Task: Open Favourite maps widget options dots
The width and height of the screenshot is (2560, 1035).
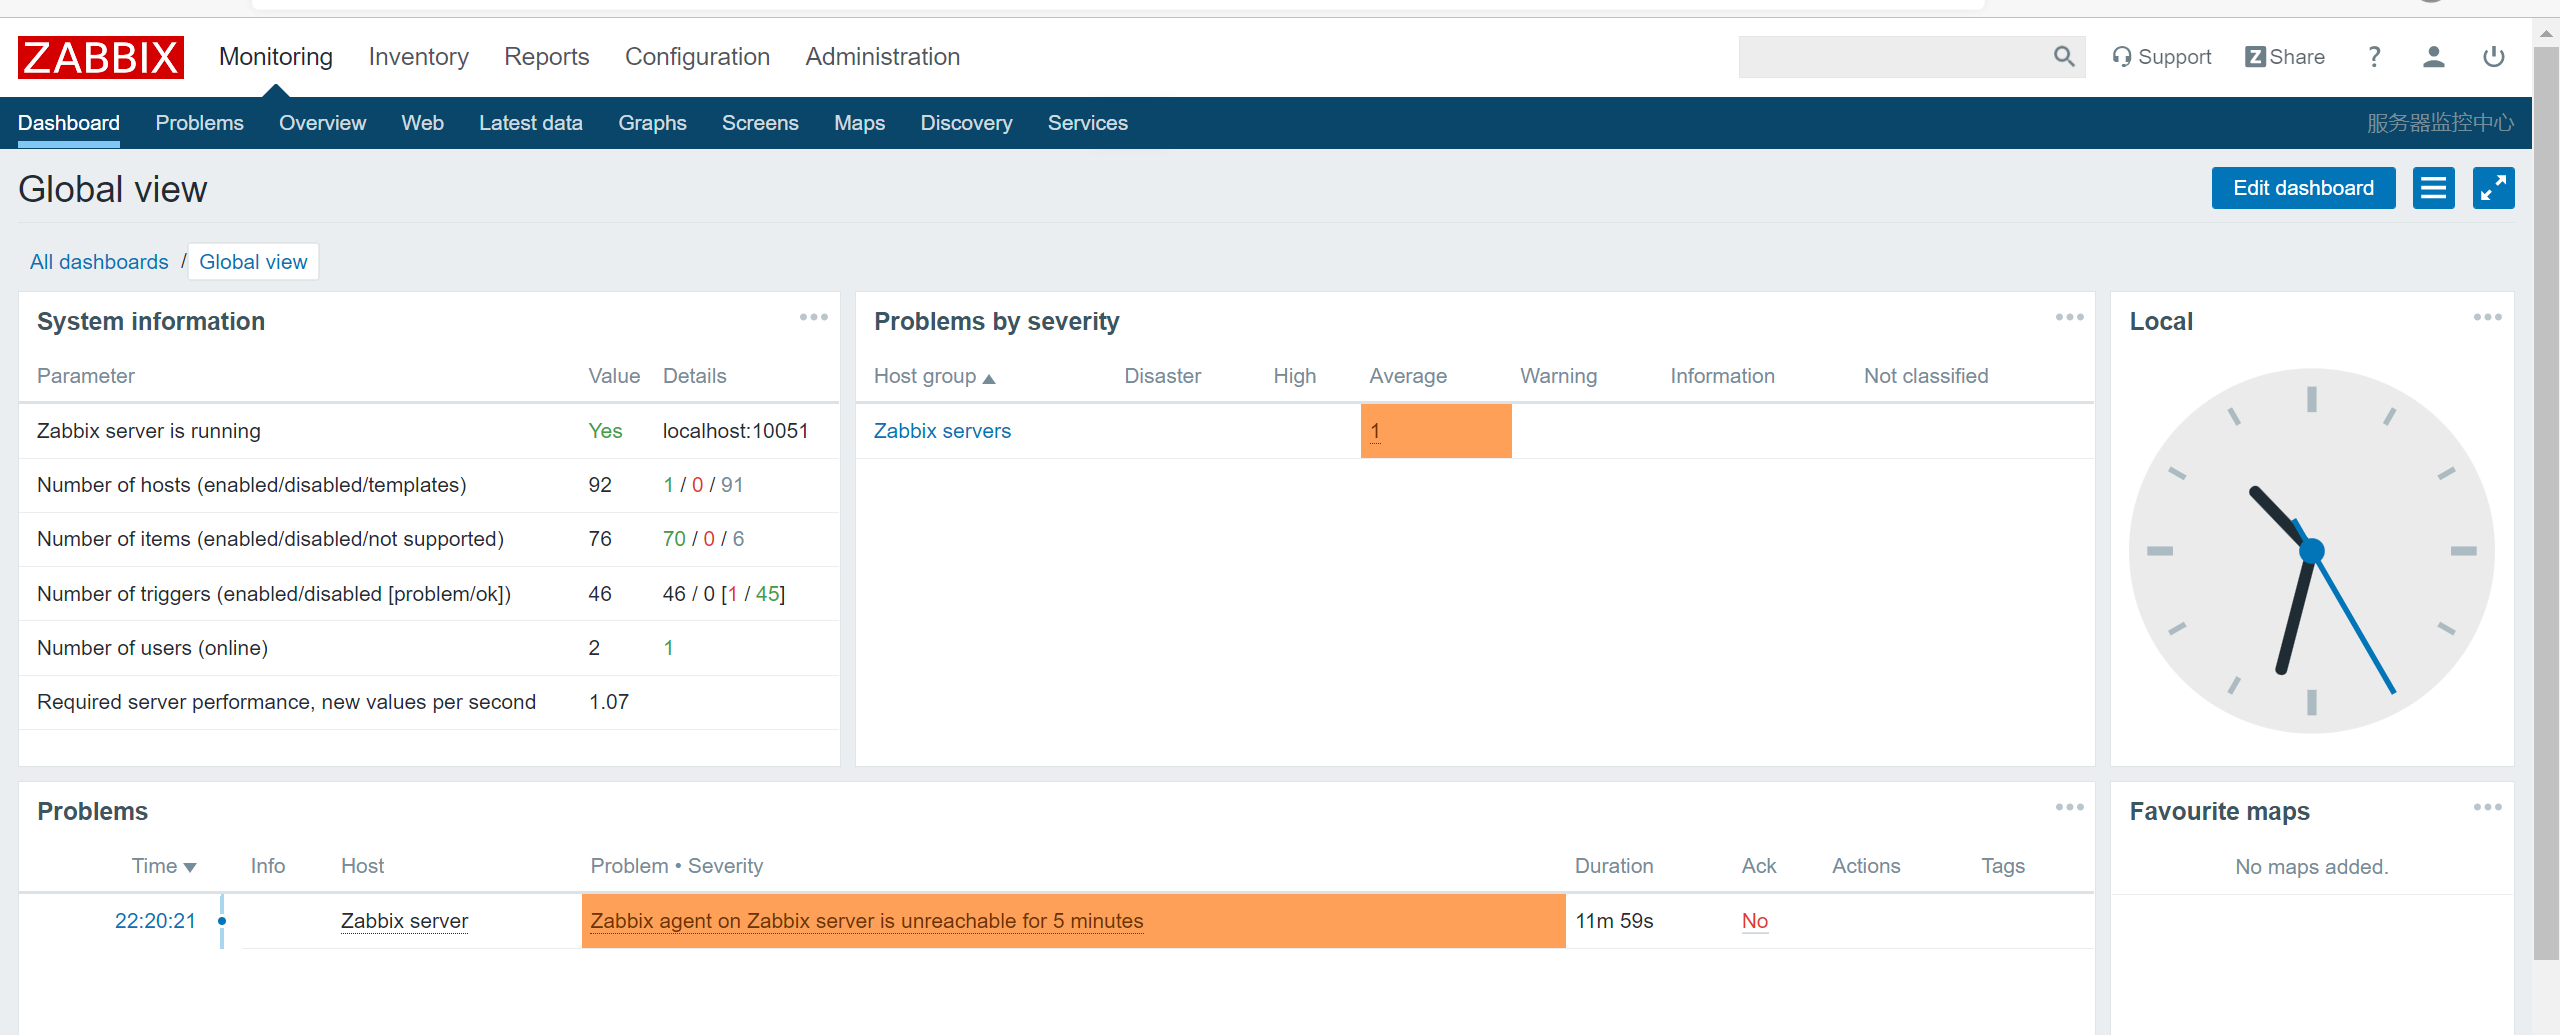Action: coord(2488,807)
